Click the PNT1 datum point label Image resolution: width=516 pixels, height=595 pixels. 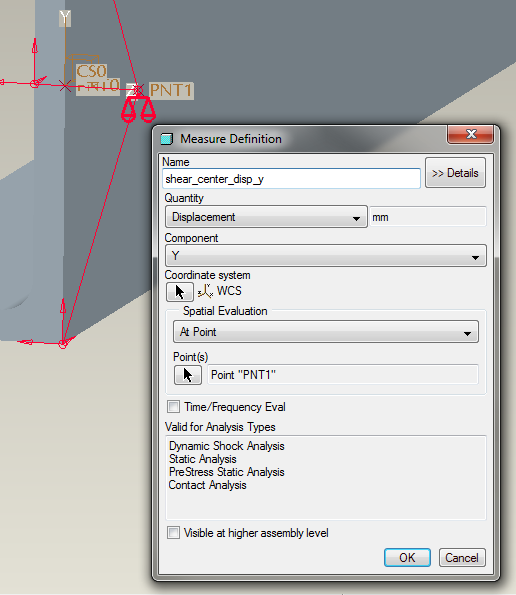(171, 91)
